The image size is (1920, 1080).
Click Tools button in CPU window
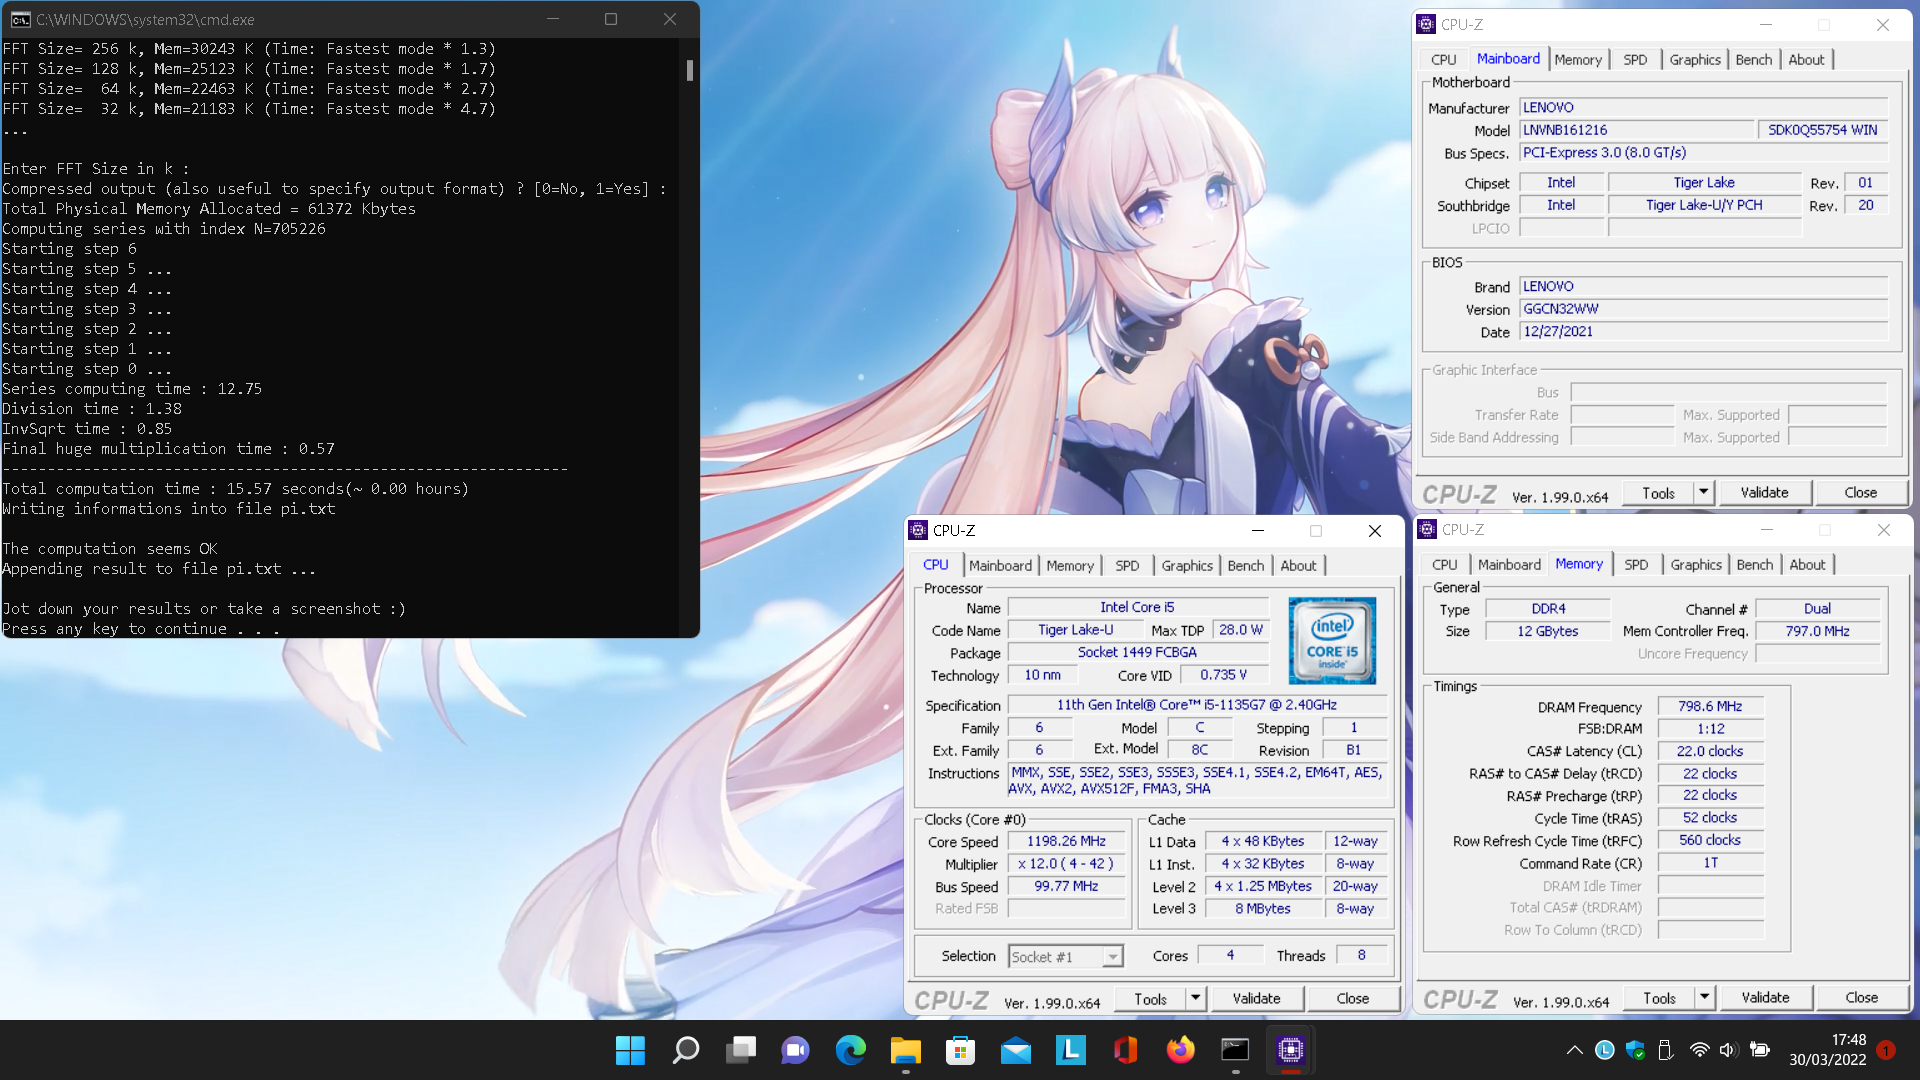1150,998
